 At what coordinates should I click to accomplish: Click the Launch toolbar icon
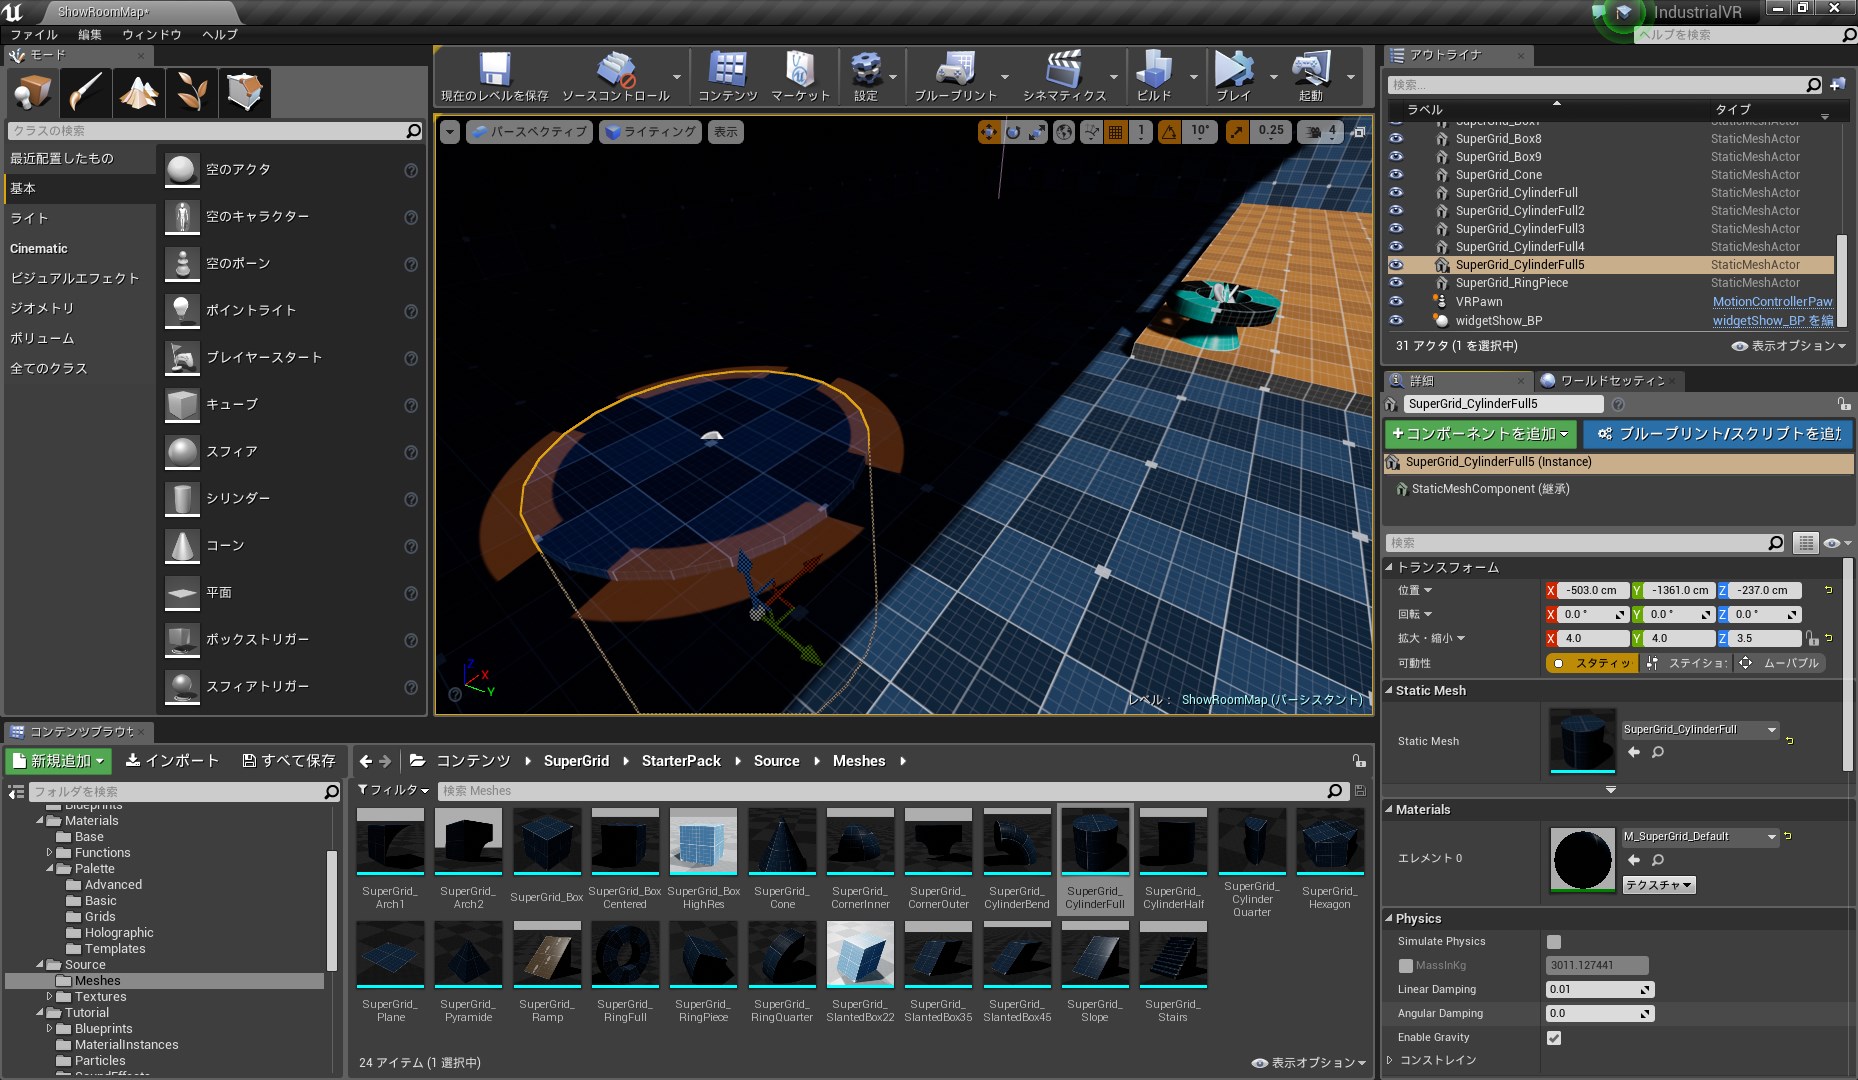(x=1311, y=70)
